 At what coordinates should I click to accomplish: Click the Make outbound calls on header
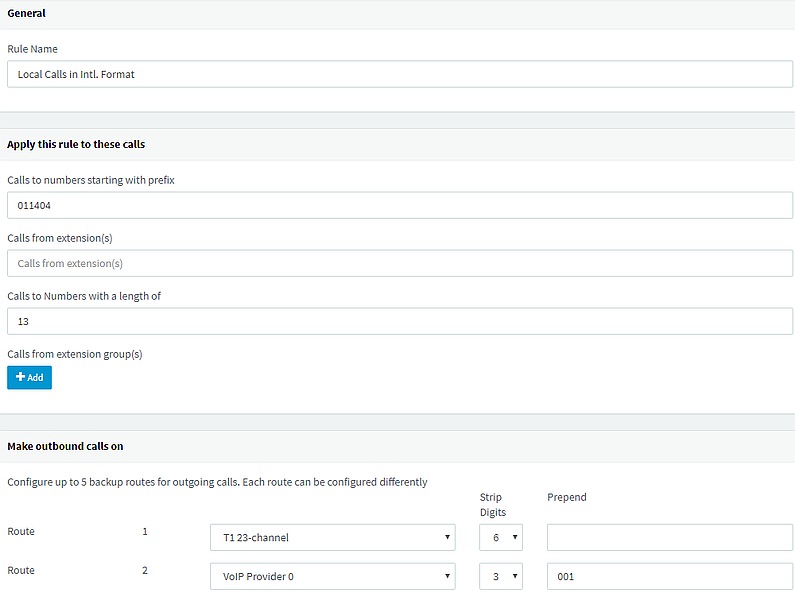(65, 446)
